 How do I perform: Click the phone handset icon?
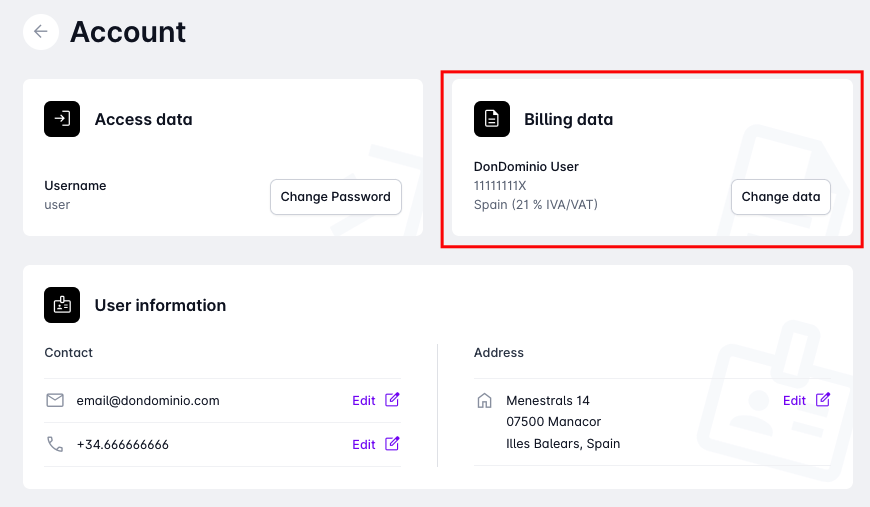55,444
